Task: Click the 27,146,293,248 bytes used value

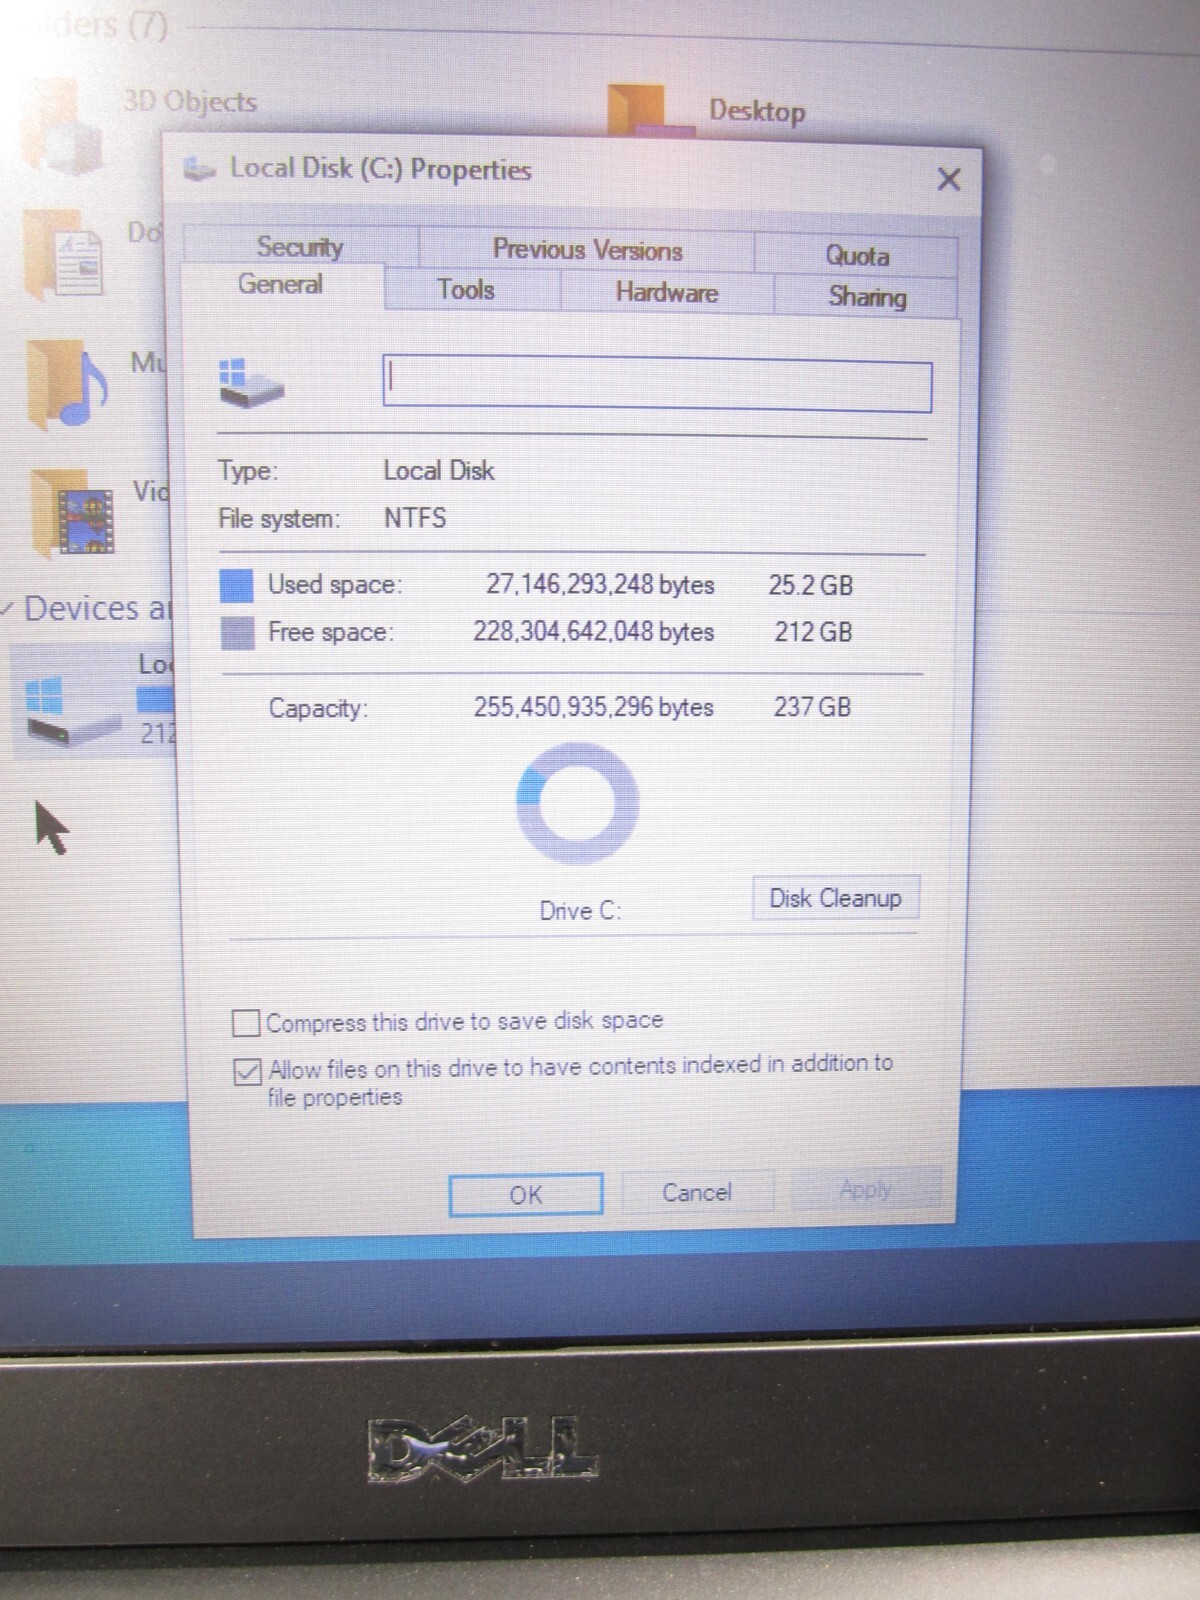Action: click(600, 584)
